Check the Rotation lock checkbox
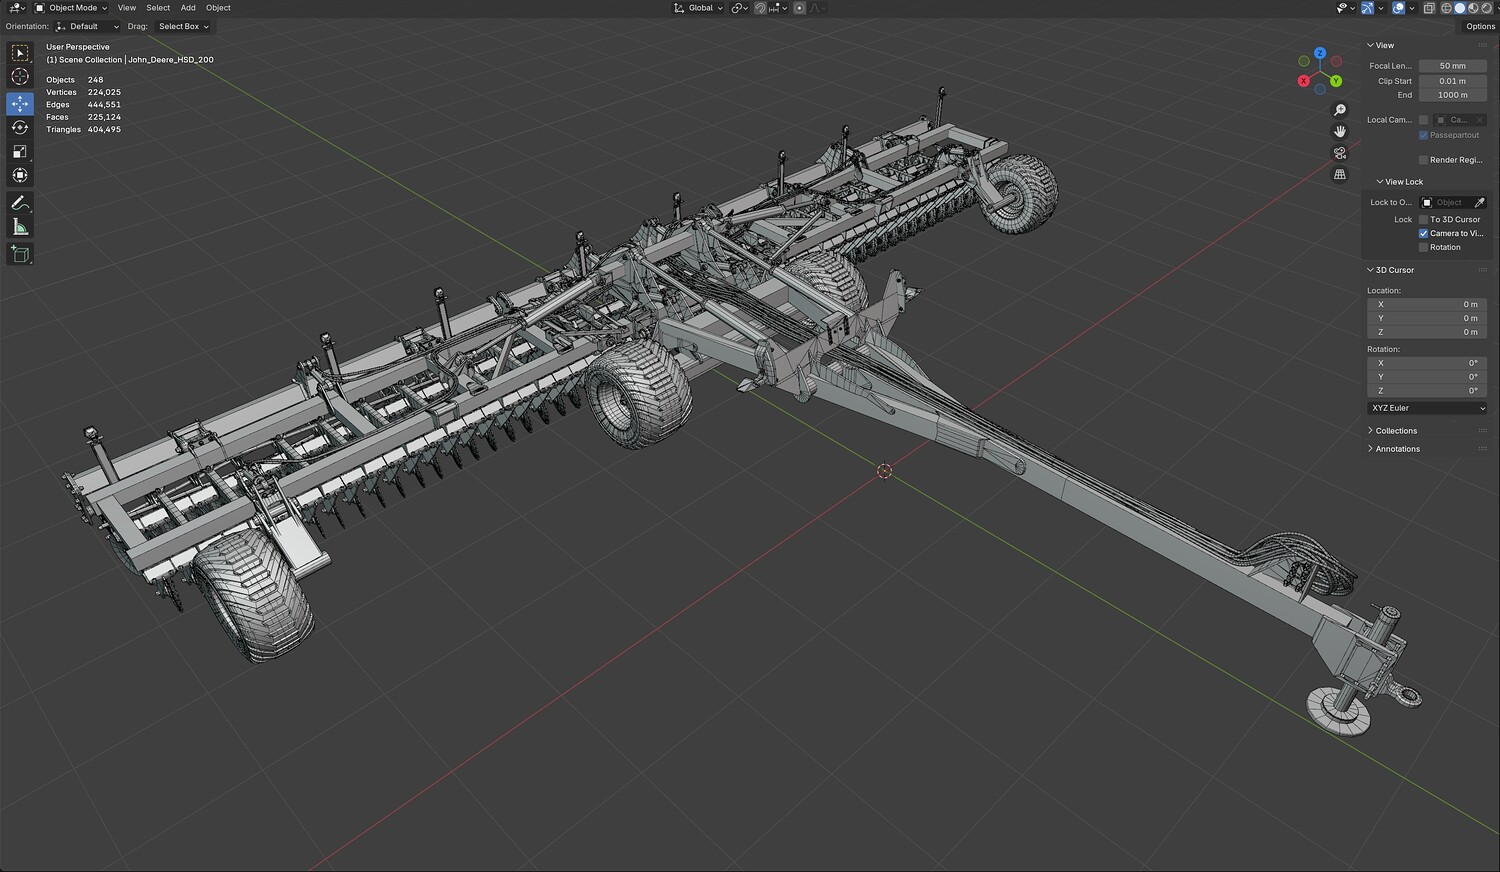1500x872 pixels. tap(1423, 248)
